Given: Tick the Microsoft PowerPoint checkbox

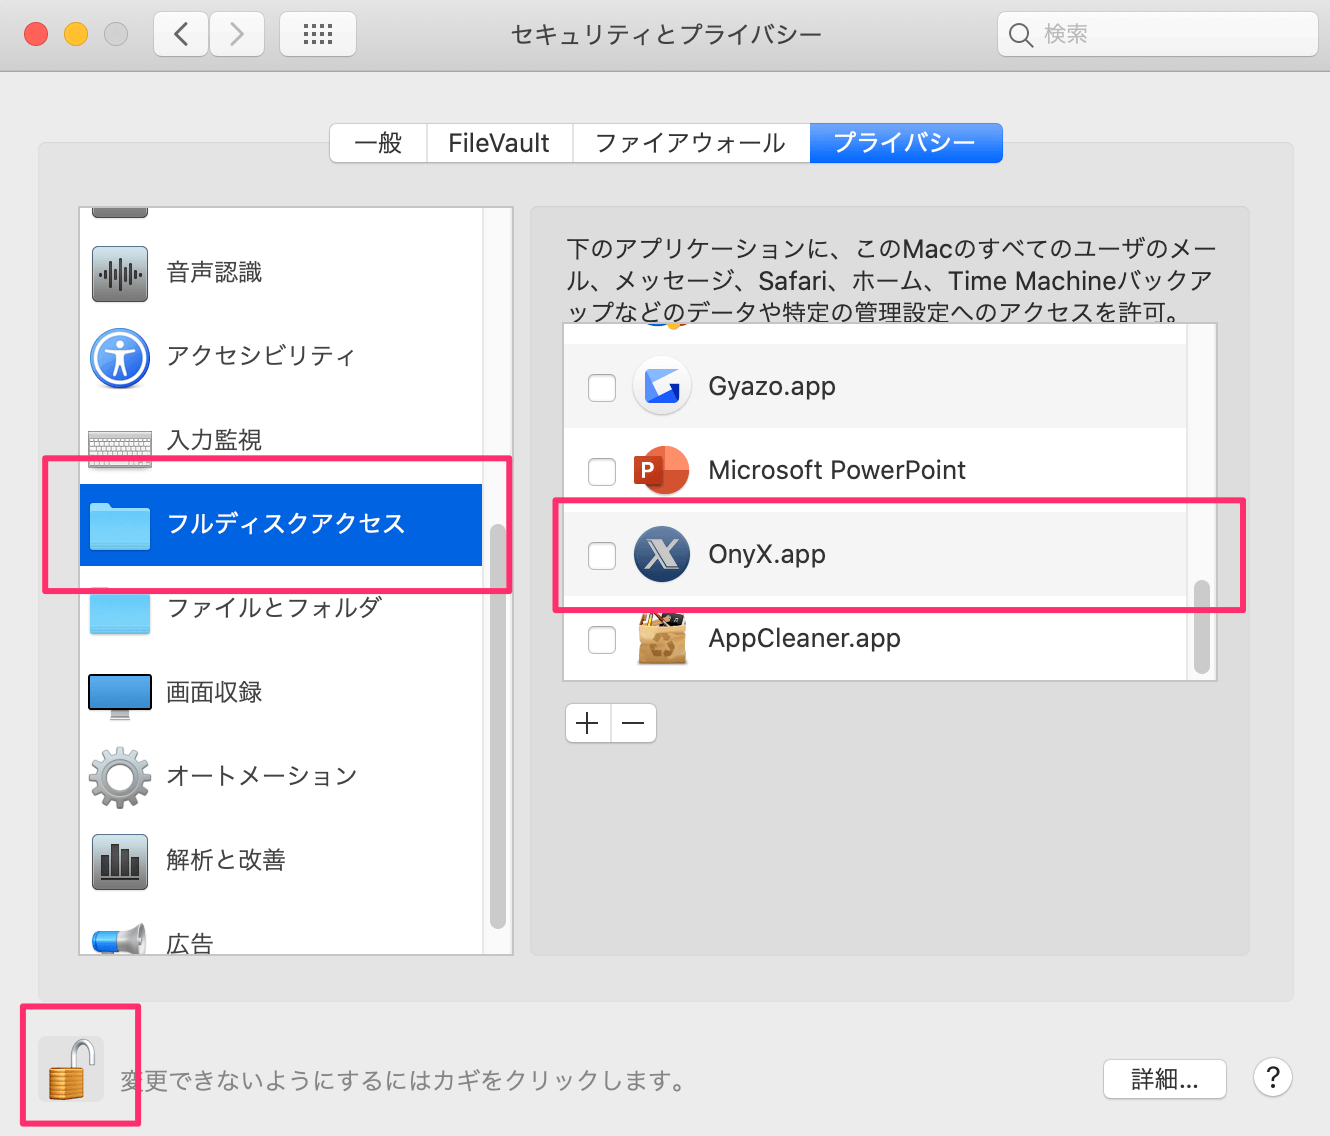Looking at the screenshot, I should [x=602, y=471].
